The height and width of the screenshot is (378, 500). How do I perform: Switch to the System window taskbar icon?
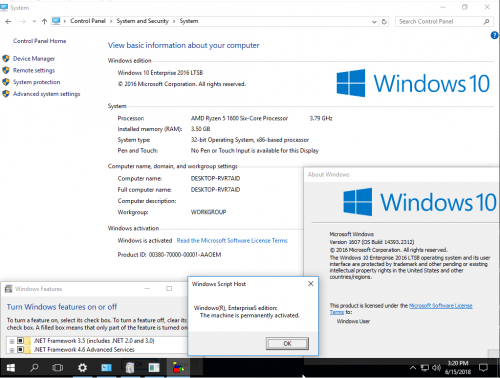(106, 368)
